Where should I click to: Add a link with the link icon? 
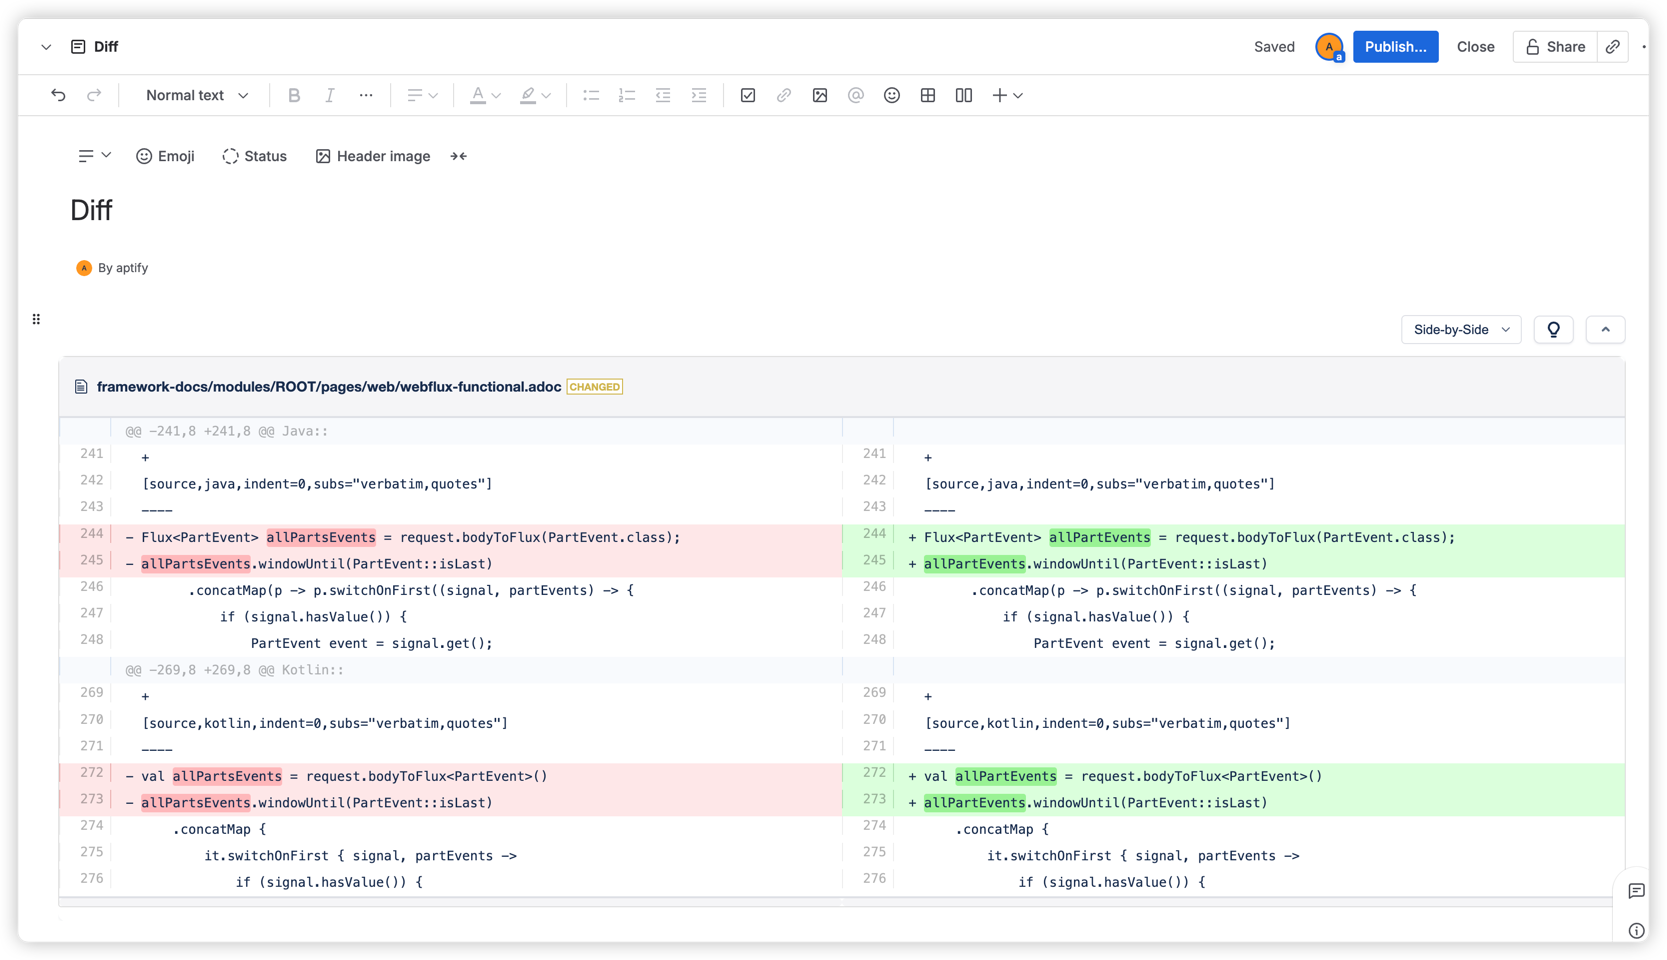784,95
